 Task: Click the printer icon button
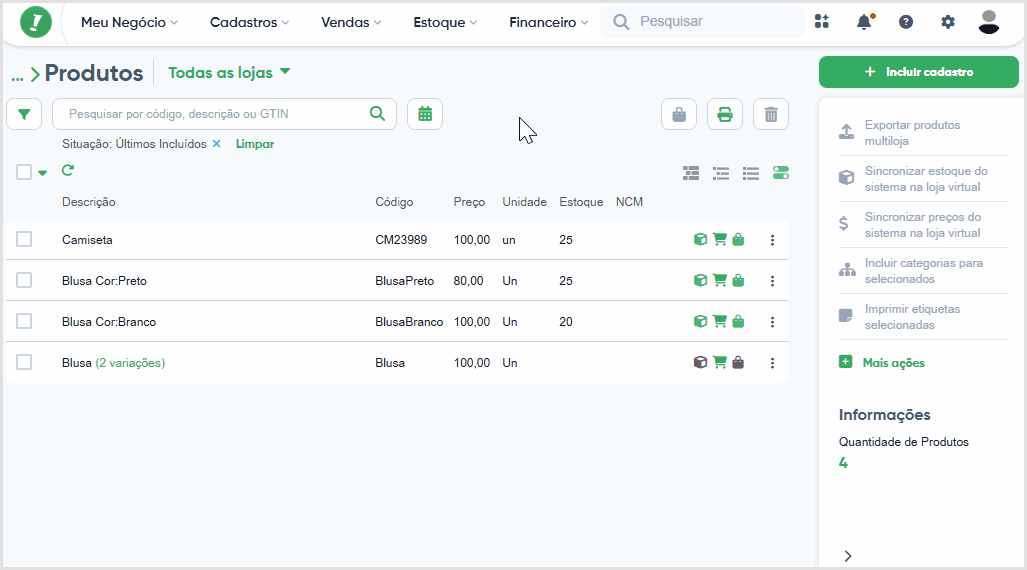pyautogui.click(x=725, y=114)
